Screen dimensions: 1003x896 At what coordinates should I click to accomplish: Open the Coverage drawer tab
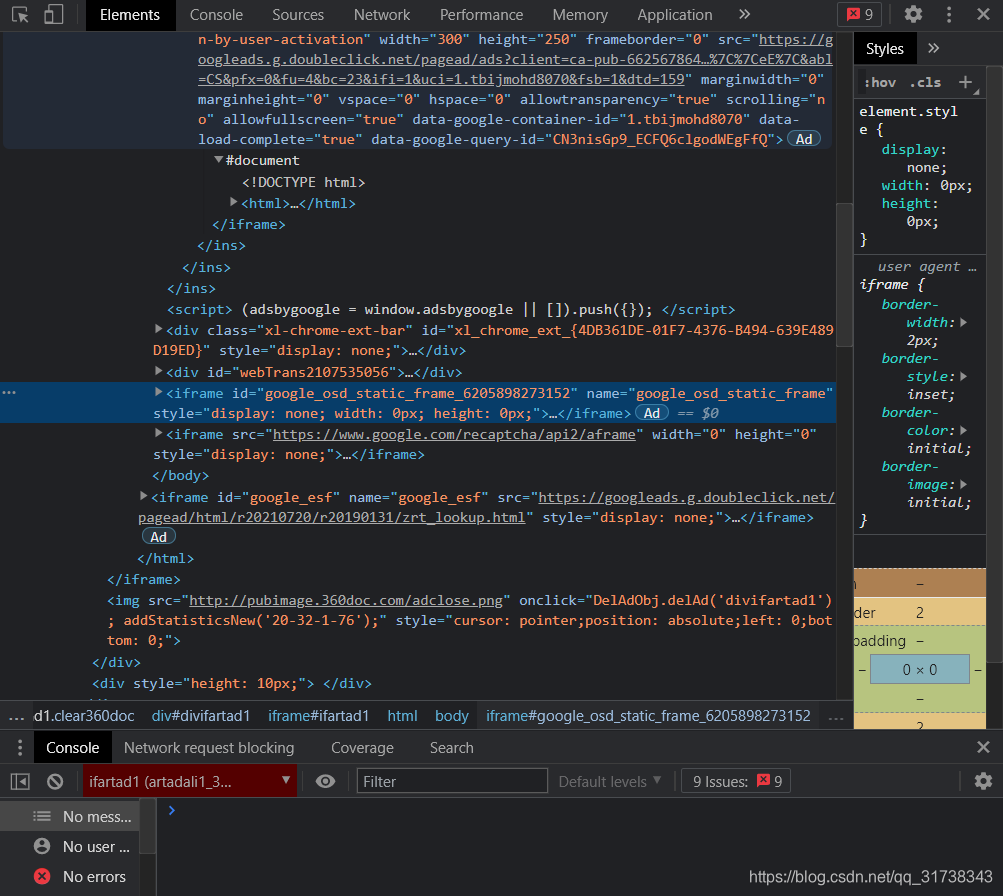[362, 748]
